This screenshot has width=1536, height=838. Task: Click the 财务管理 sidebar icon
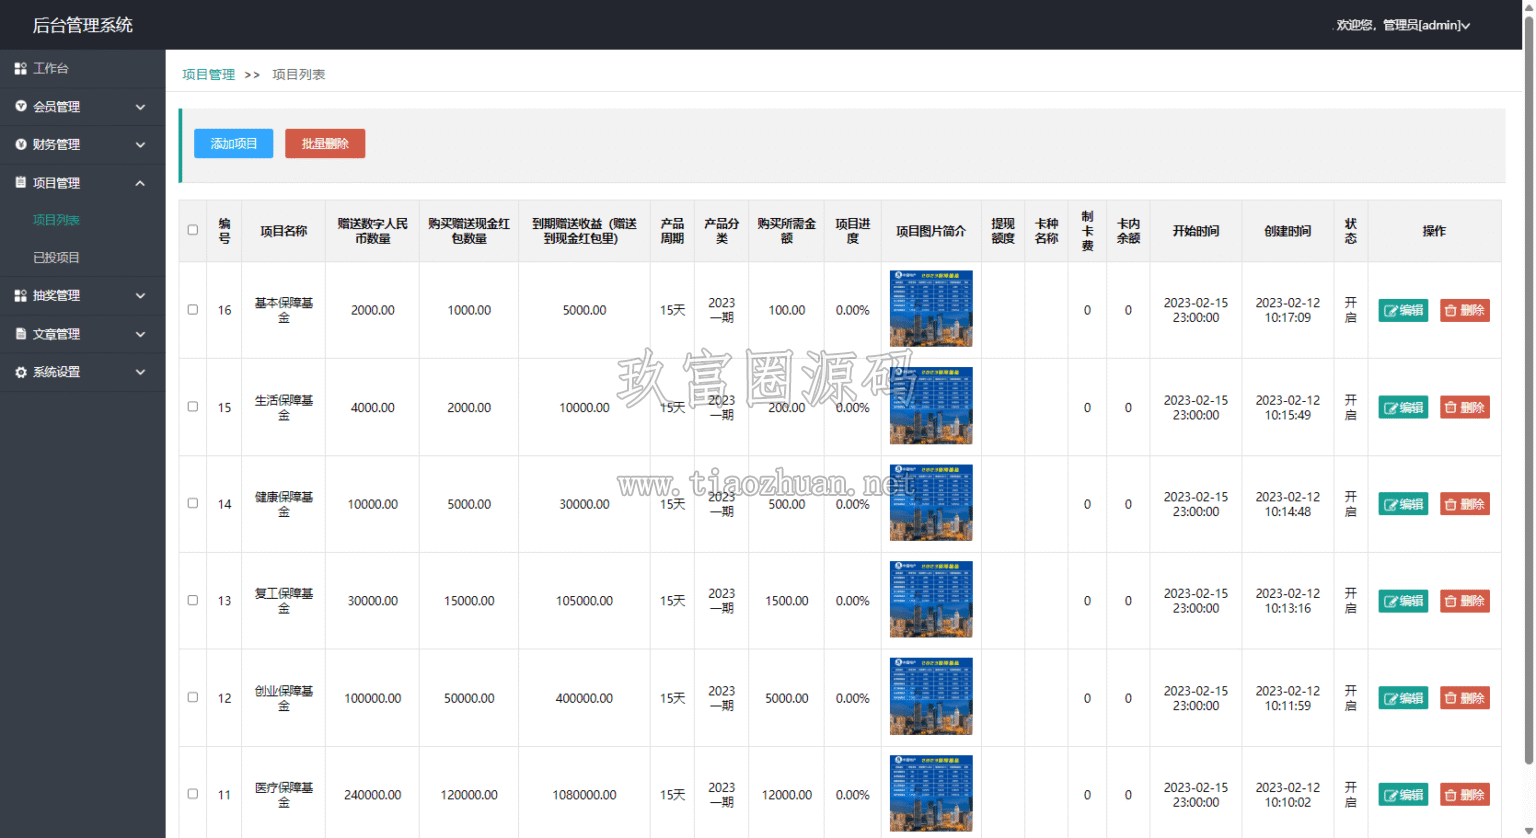20,144
